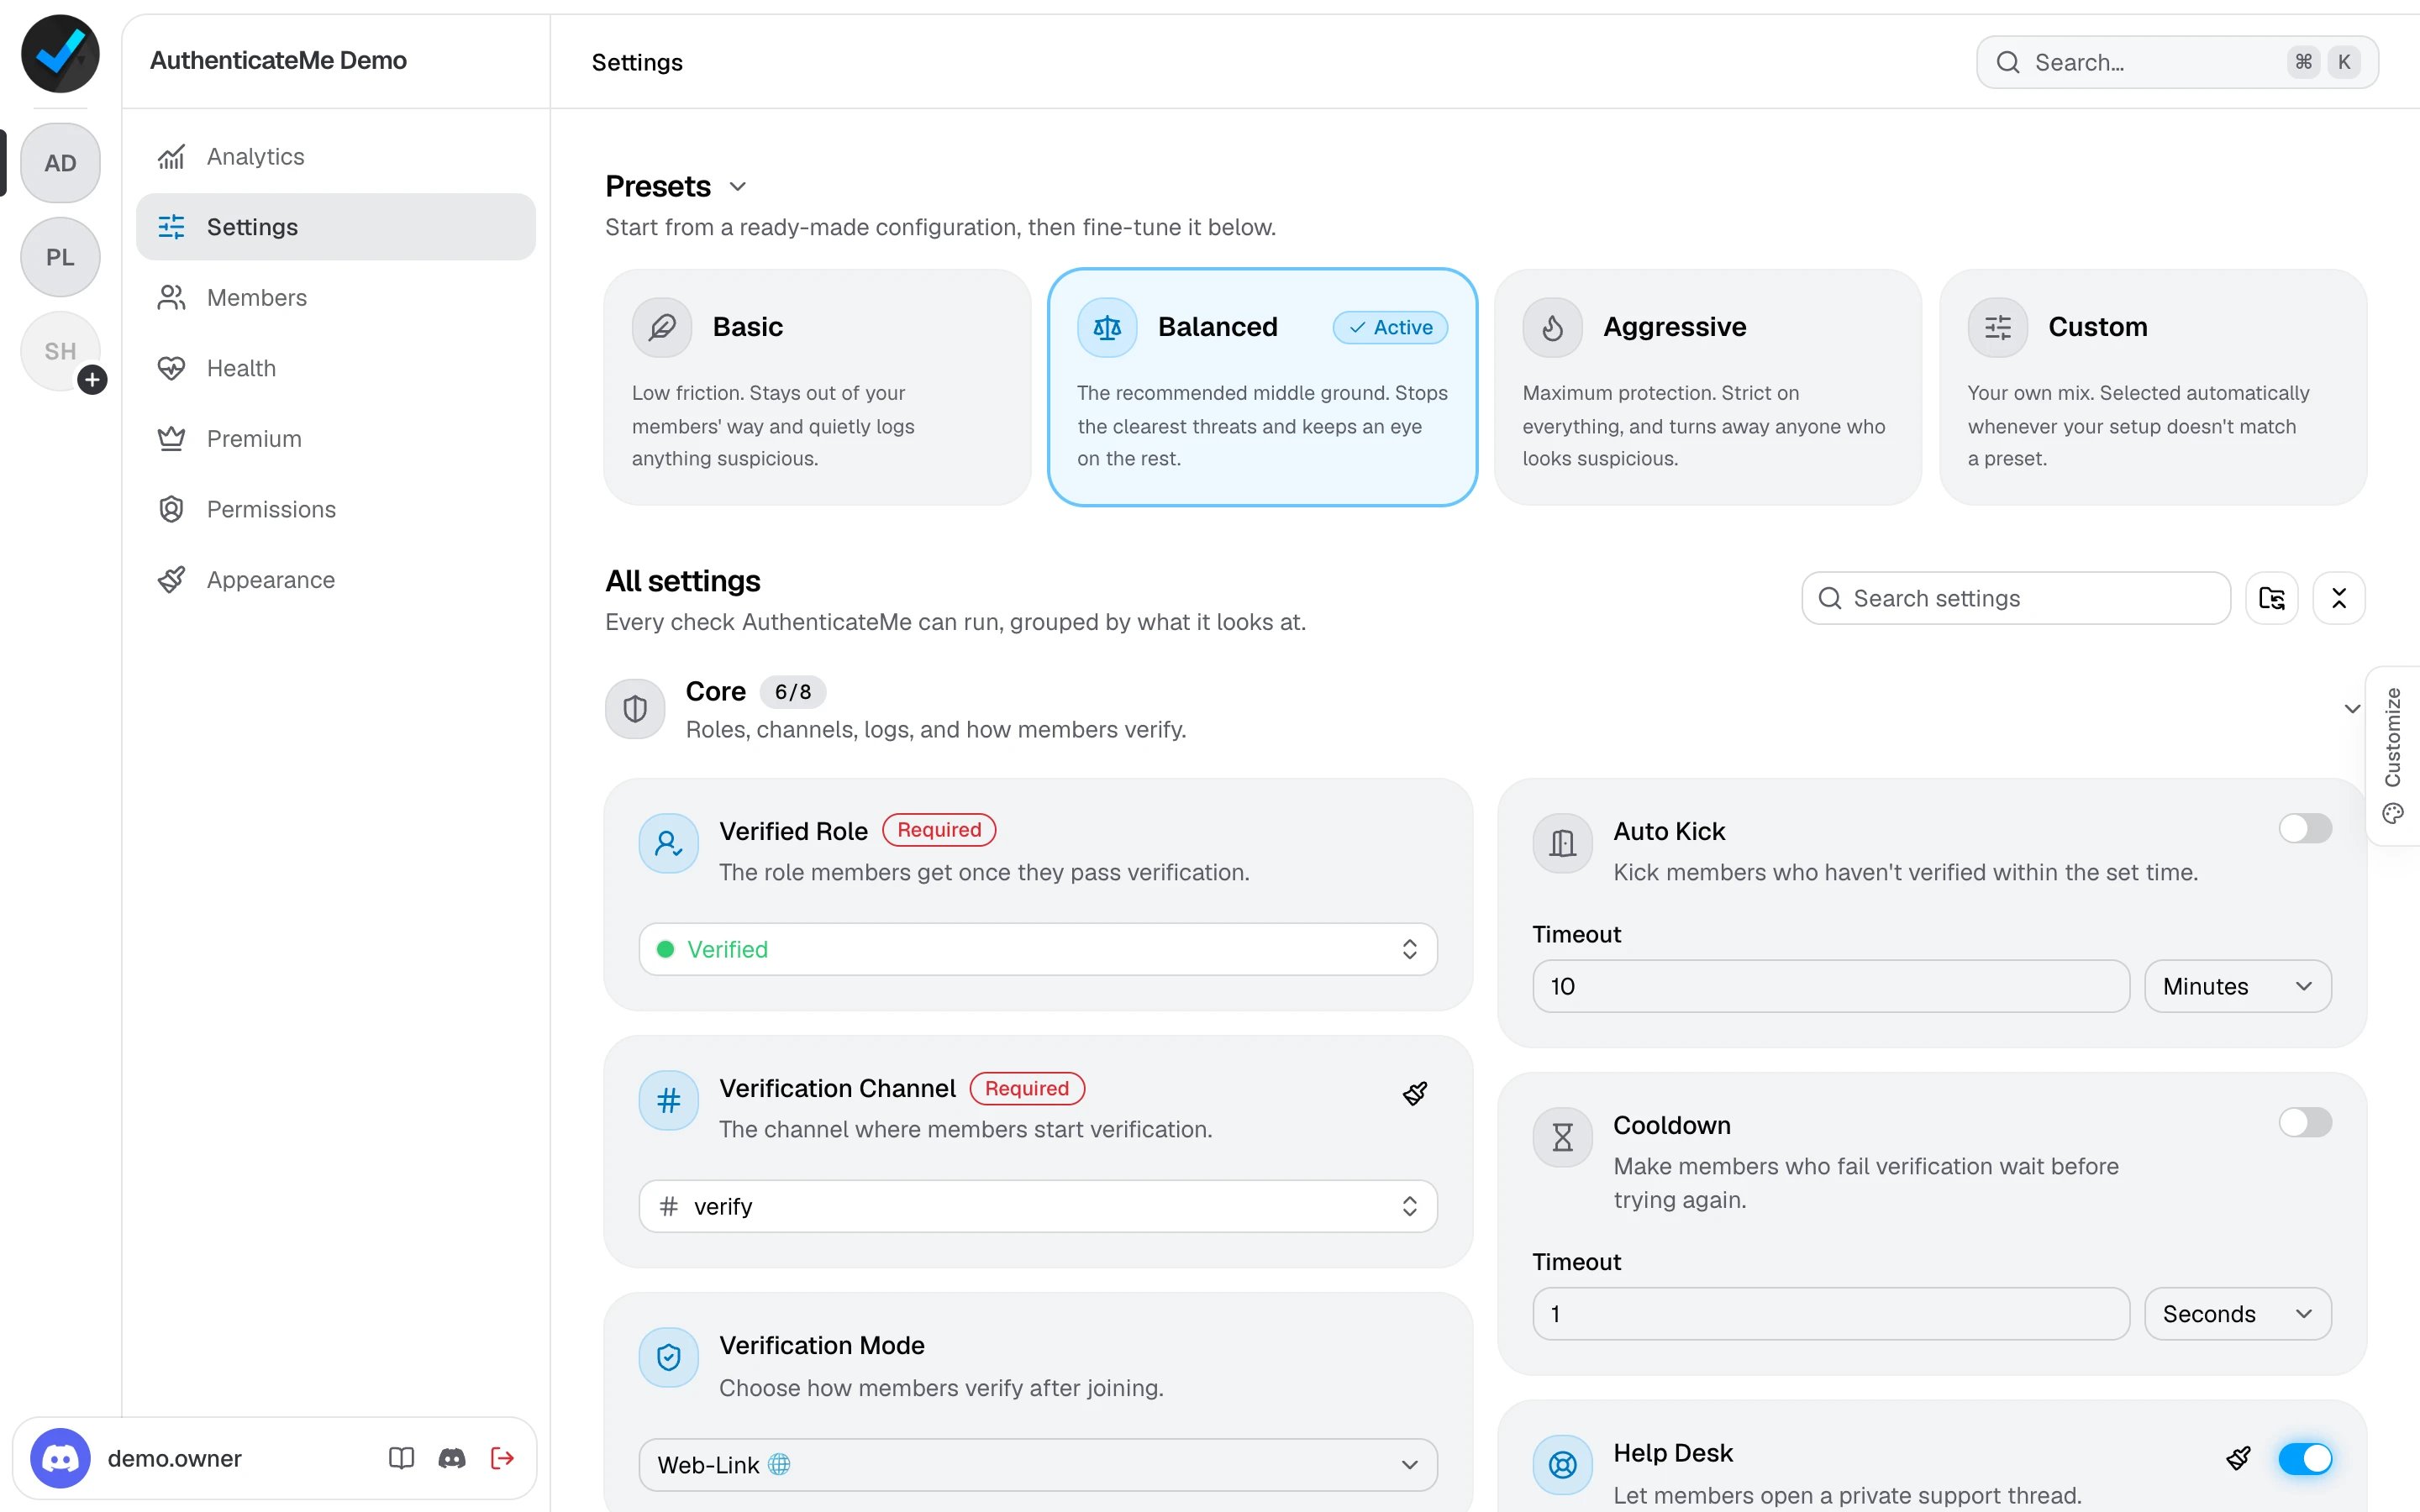Image resolution: width=2420 pixels, height=1512 pixels.
Task: Click the Discord icon in user bar
Action: point(452,1458)
